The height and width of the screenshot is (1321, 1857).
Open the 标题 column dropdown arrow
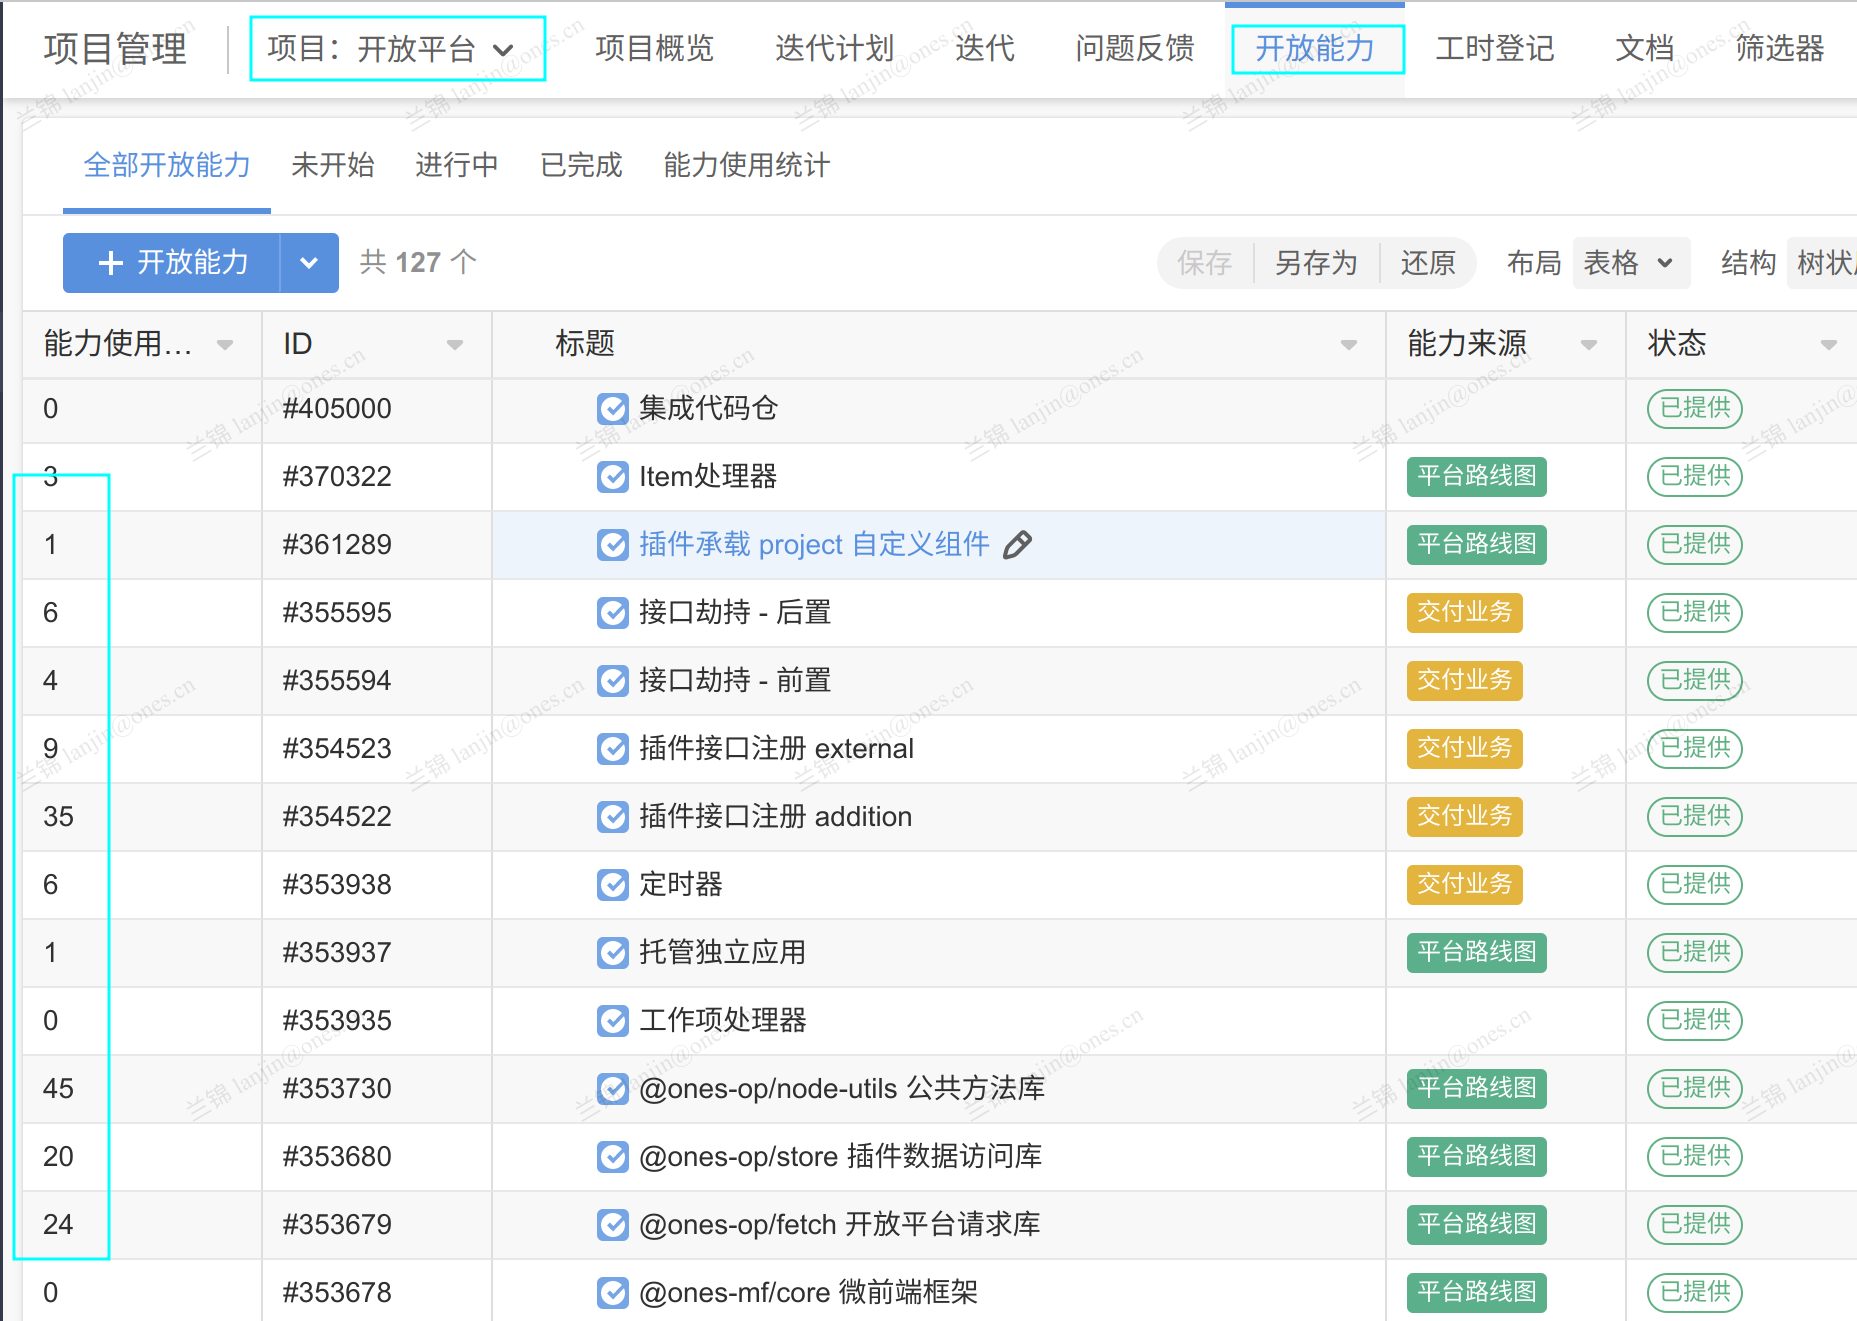(x=1349, y=345)
